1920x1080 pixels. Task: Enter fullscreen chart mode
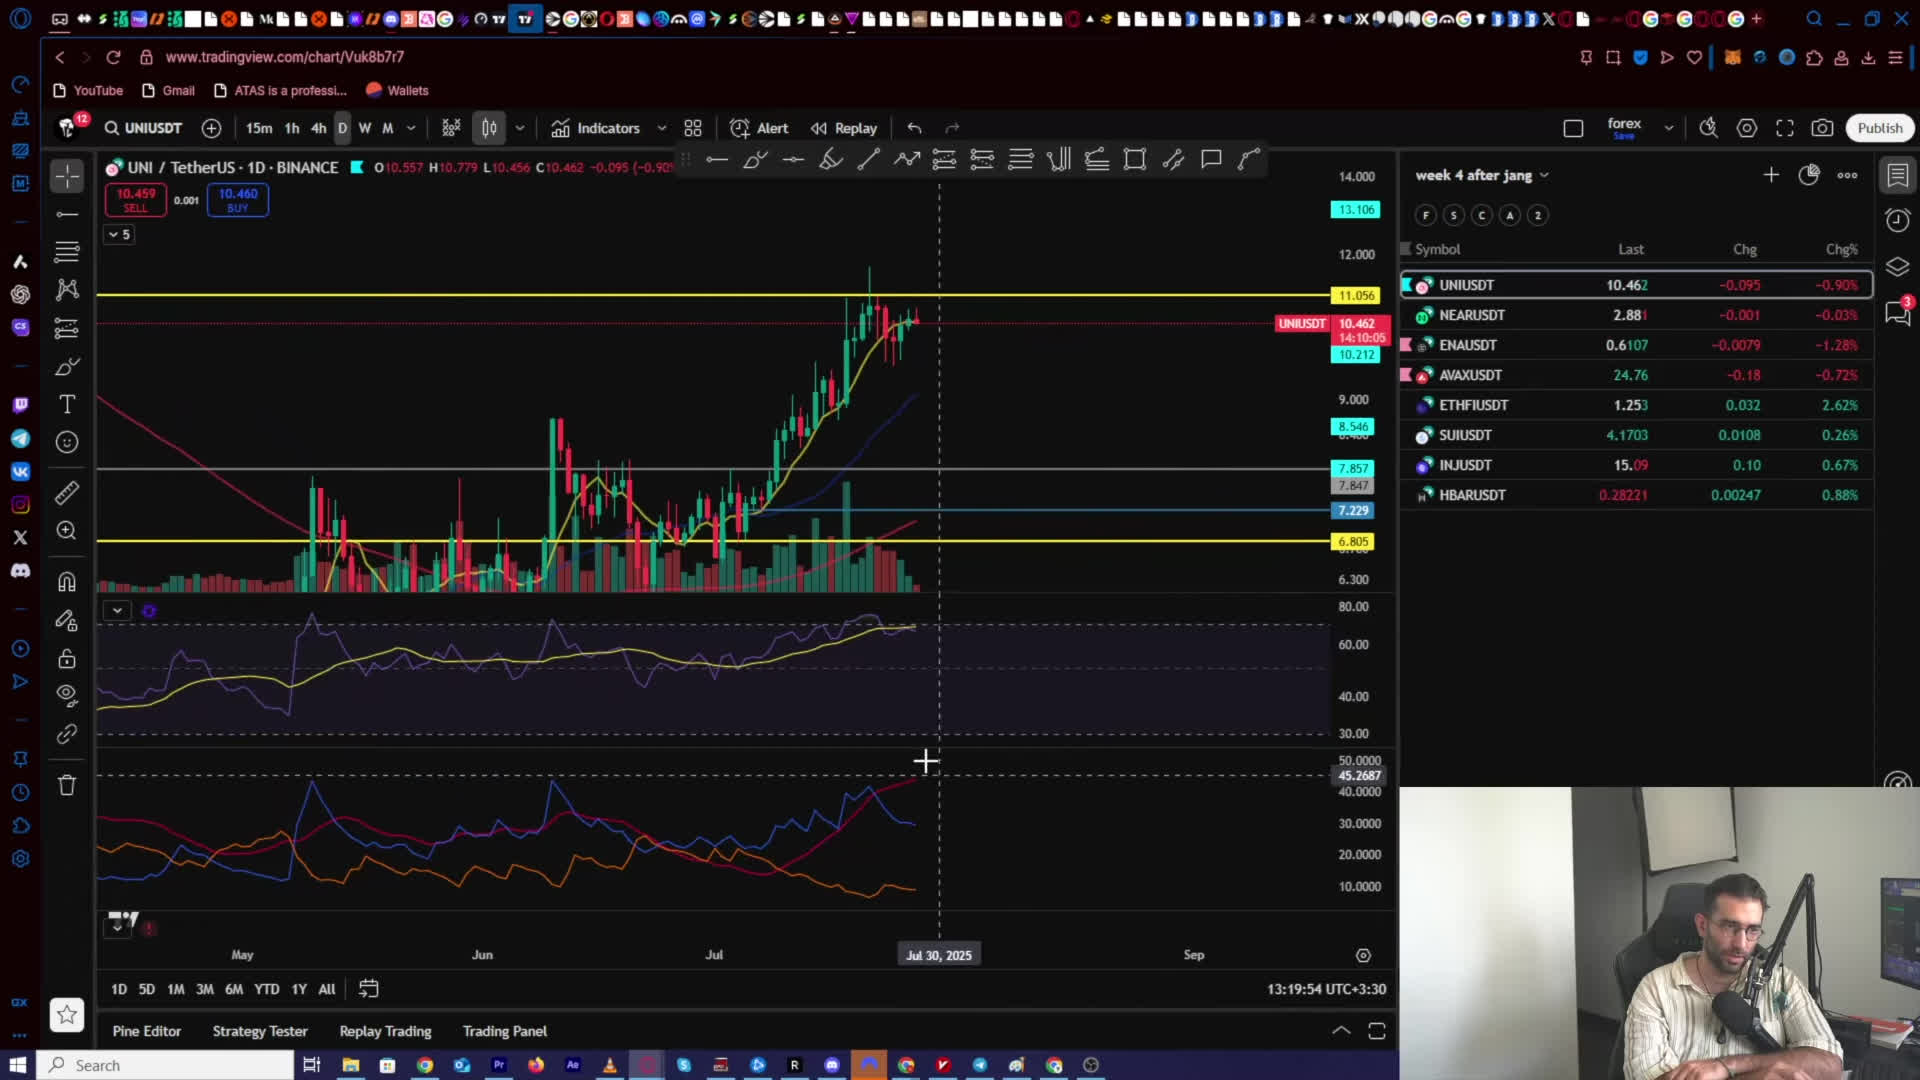click(x=1785, y=128)
